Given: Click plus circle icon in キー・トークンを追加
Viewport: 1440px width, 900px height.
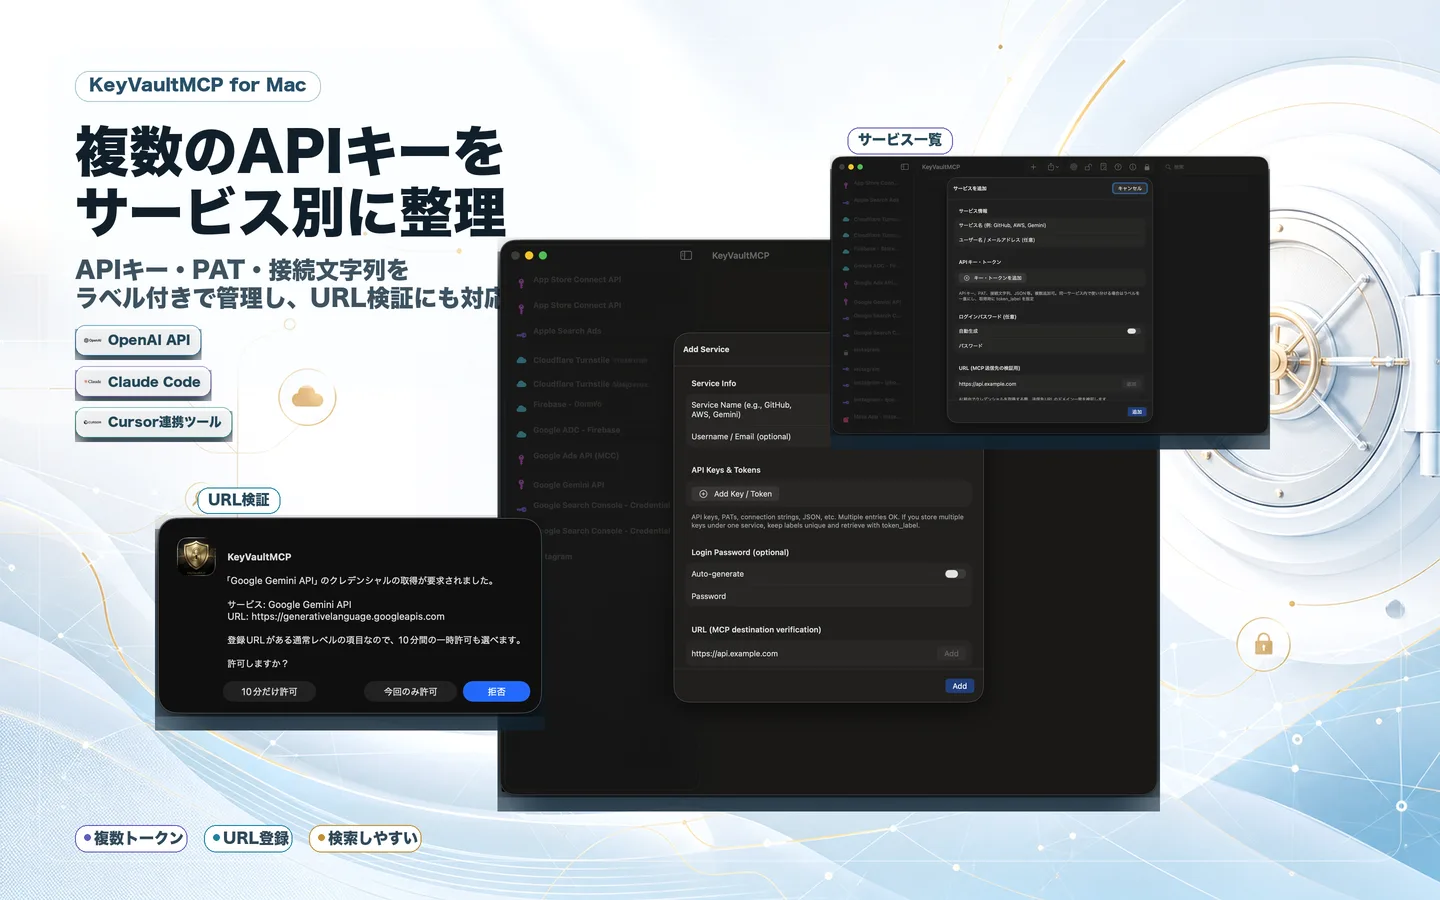Looking at the screenshot, I should [966, 278].
